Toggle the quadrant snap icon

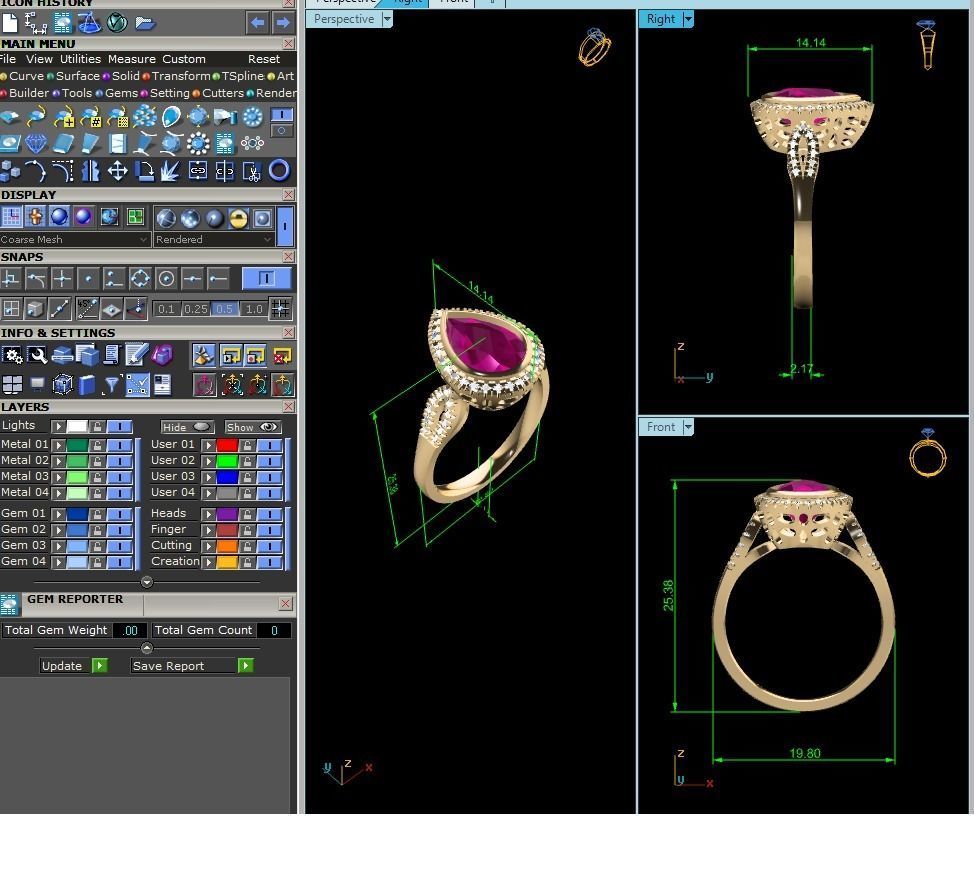tap(140, 279)
